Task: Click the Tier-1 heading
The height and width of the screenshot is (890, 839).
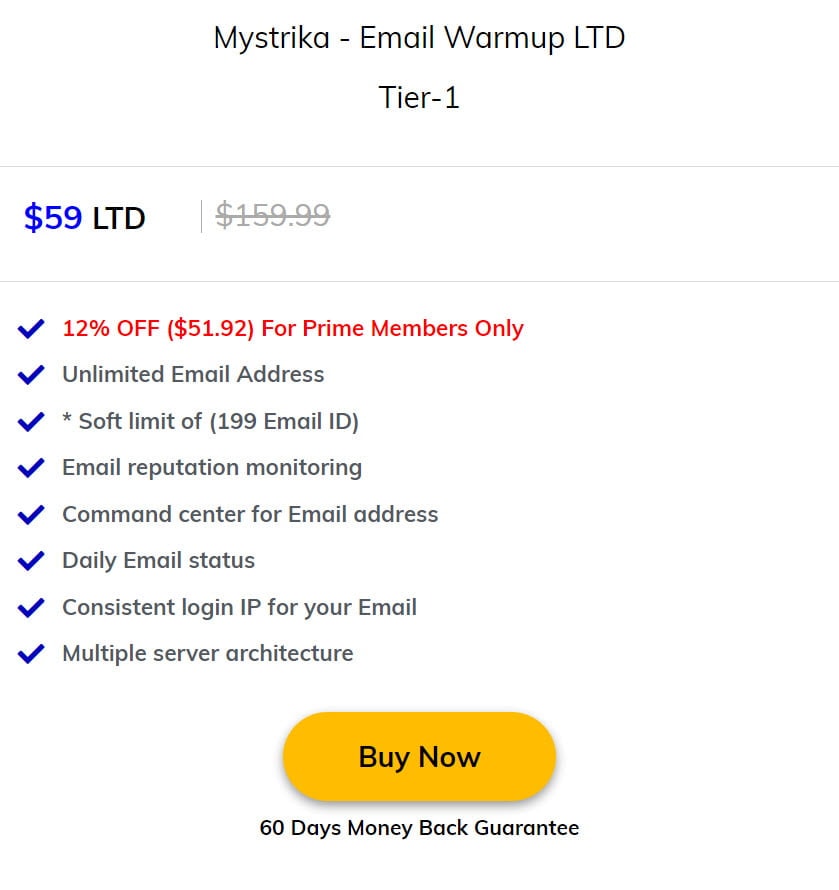Action: [419, 97]
